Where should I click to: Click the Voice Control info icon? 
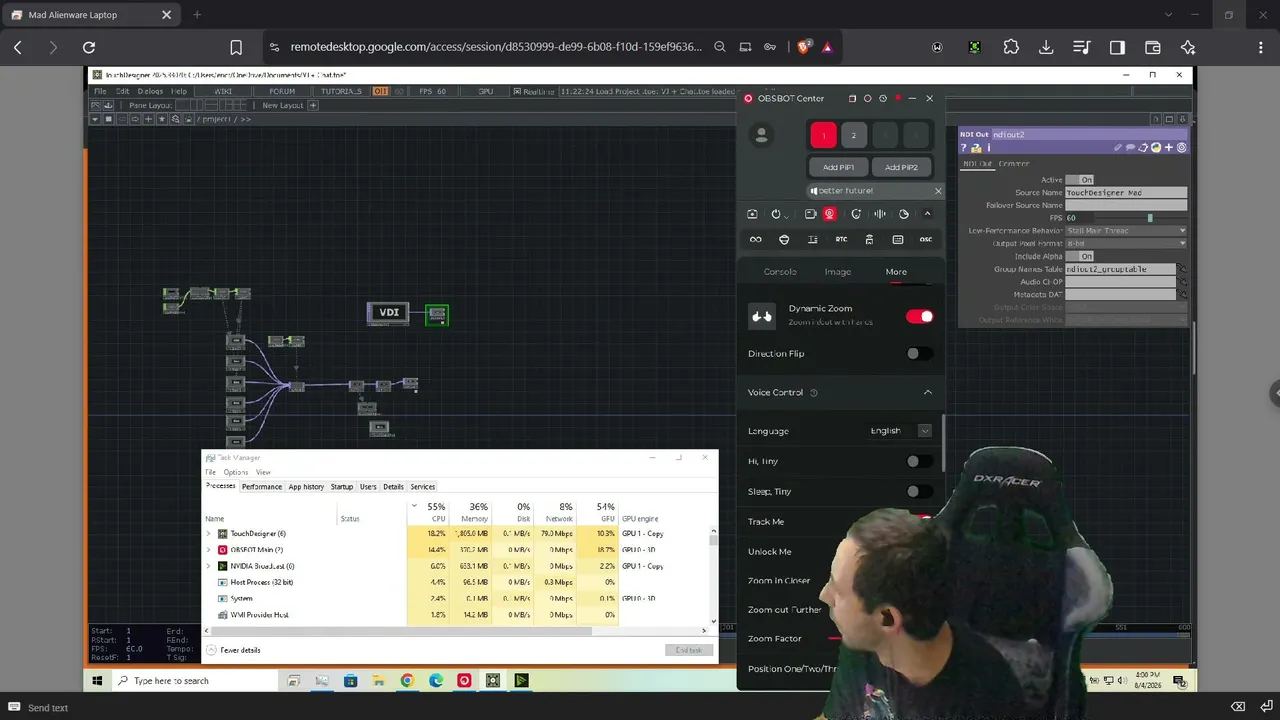click(814, 393)
